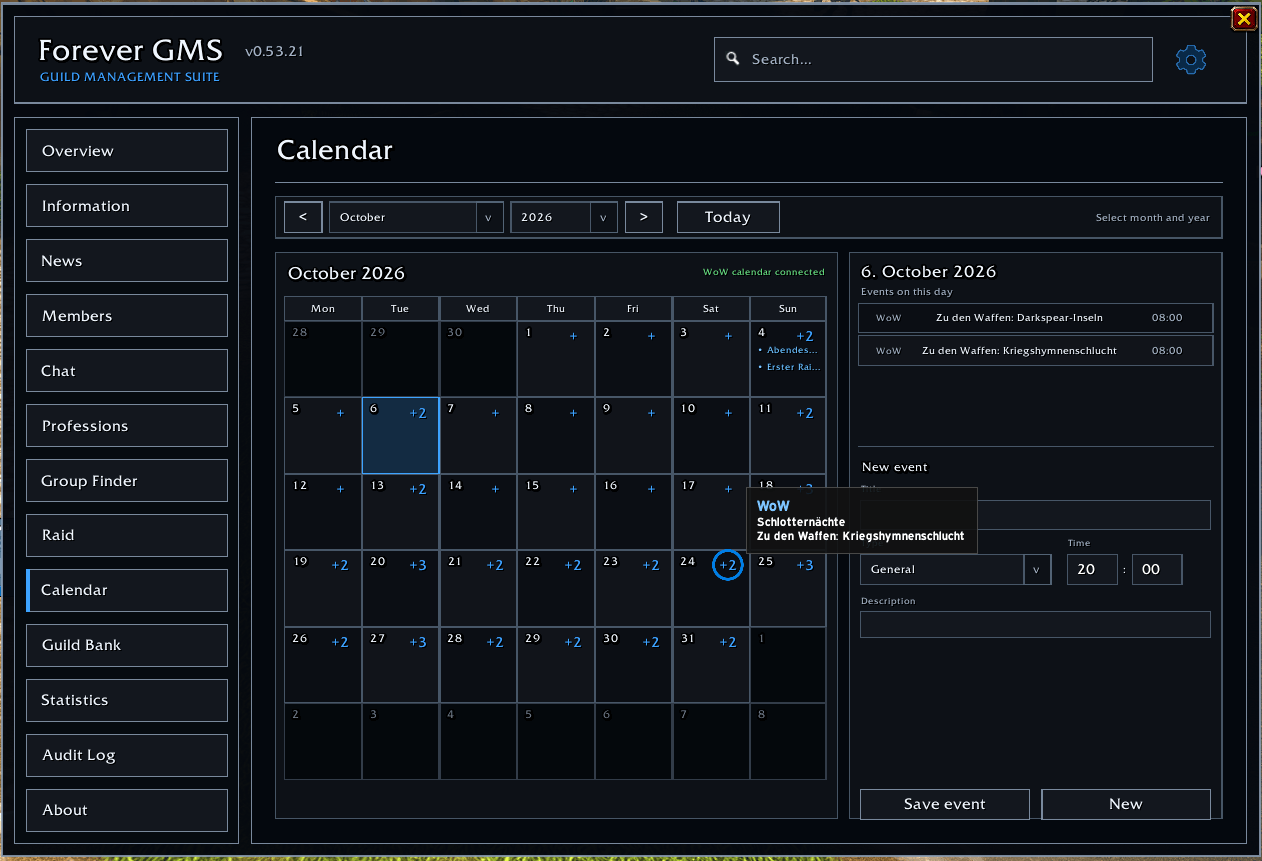Click +3 badge on October 20

coord(418,565)
